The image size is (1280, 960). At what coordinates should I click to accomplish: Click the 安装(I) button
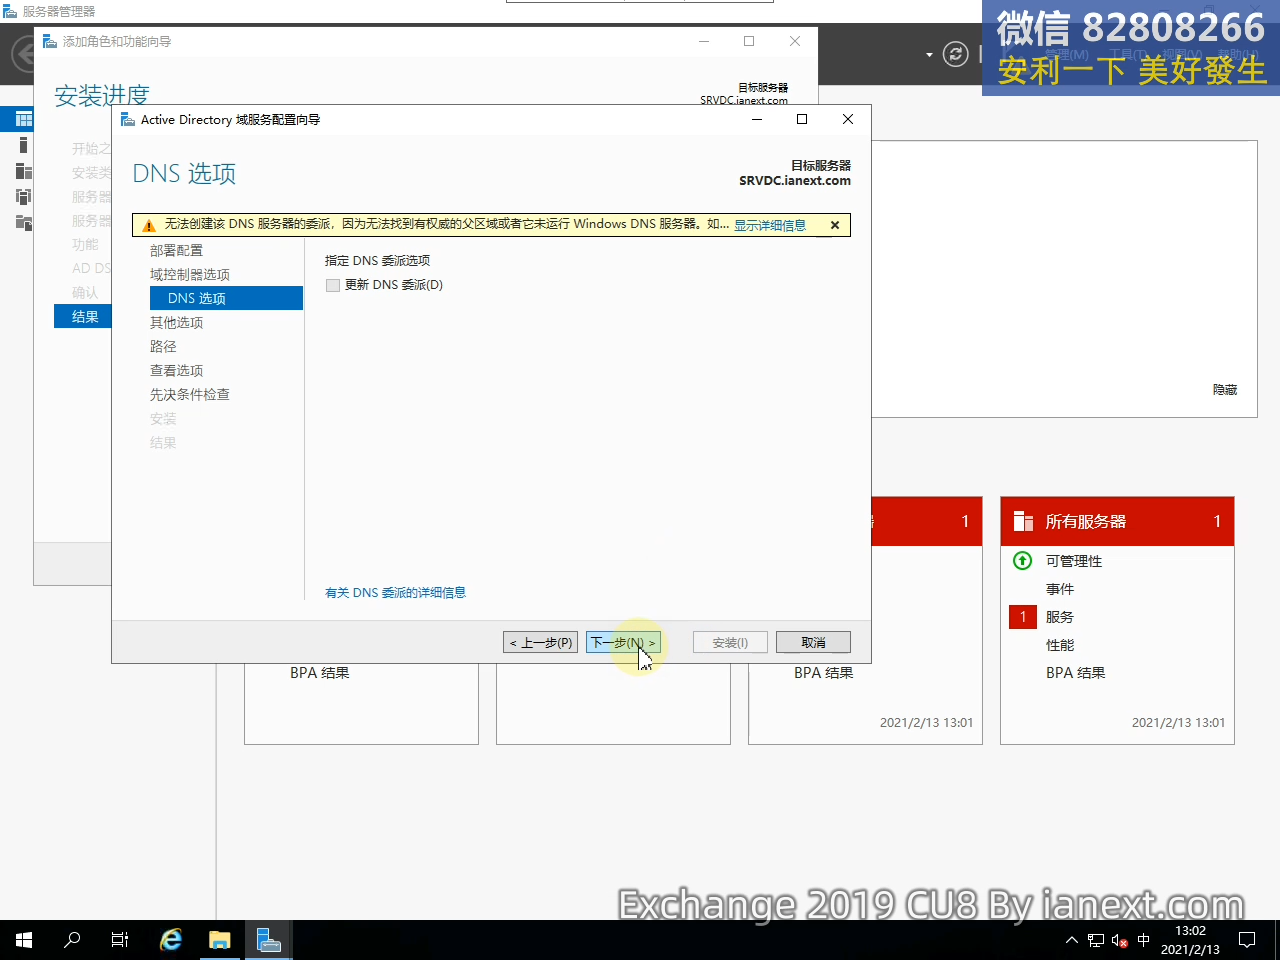point(730,642)
